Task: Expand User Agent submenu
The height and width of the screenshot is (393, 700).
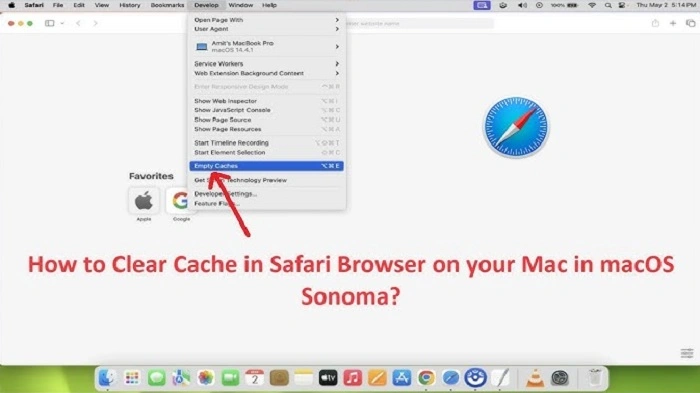Action: coord(267,29)
